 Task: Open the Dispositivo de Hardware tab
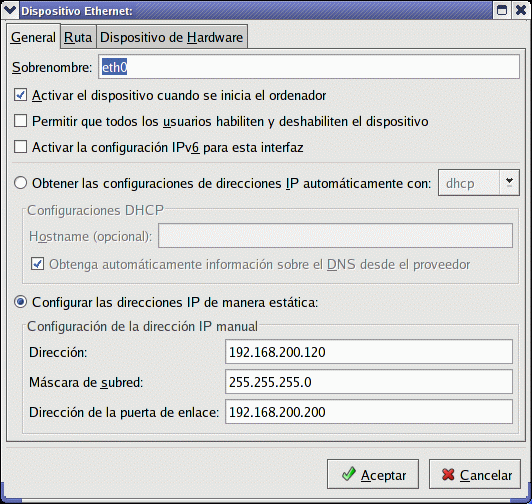[172, 37]
